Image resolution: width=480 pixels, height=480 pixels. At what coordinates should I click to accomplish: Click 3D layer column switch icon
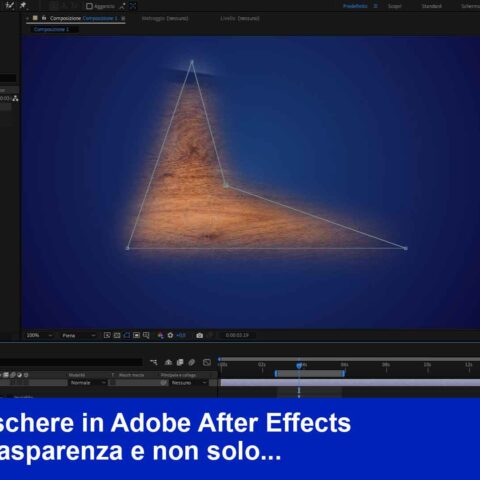(26, 375)
